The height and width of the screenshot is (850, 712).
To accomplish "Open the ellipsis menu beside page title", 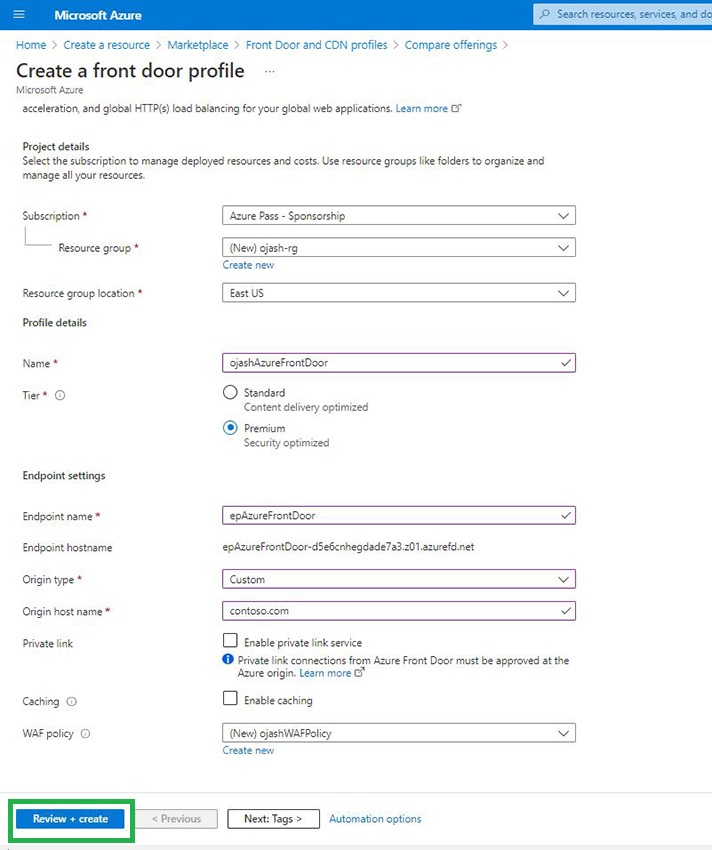I will click(x=269, y=71).
